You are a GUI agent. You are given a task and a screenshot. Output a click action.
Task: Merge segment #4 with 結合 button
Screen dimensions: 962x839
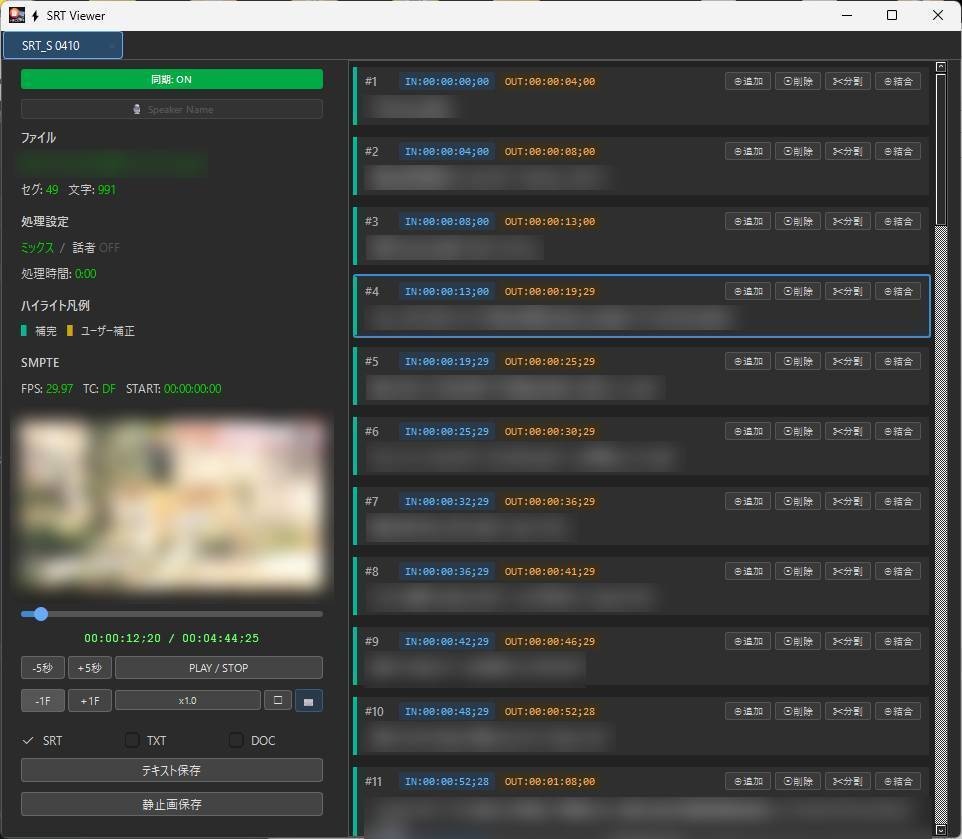(898, 291)
